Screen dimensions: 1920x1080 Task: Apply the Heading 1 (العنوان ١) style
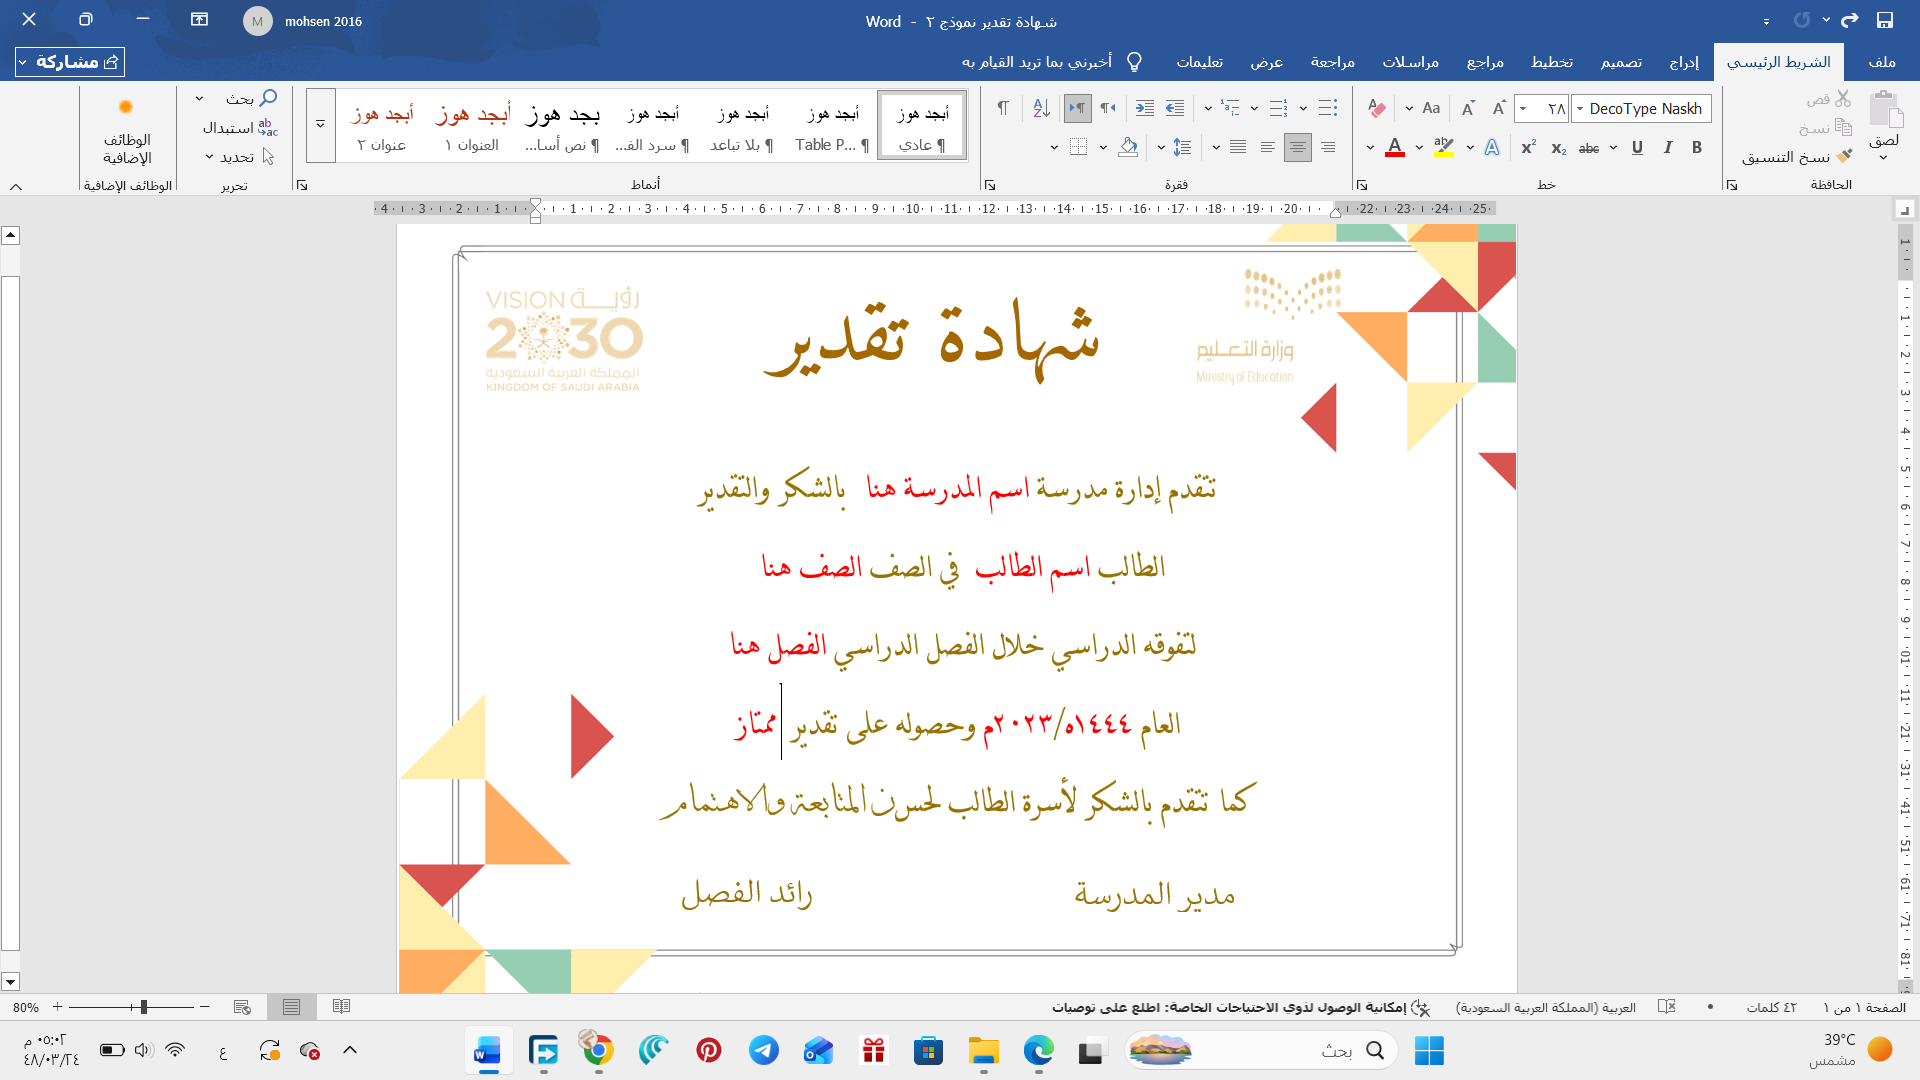click(472, 126)
